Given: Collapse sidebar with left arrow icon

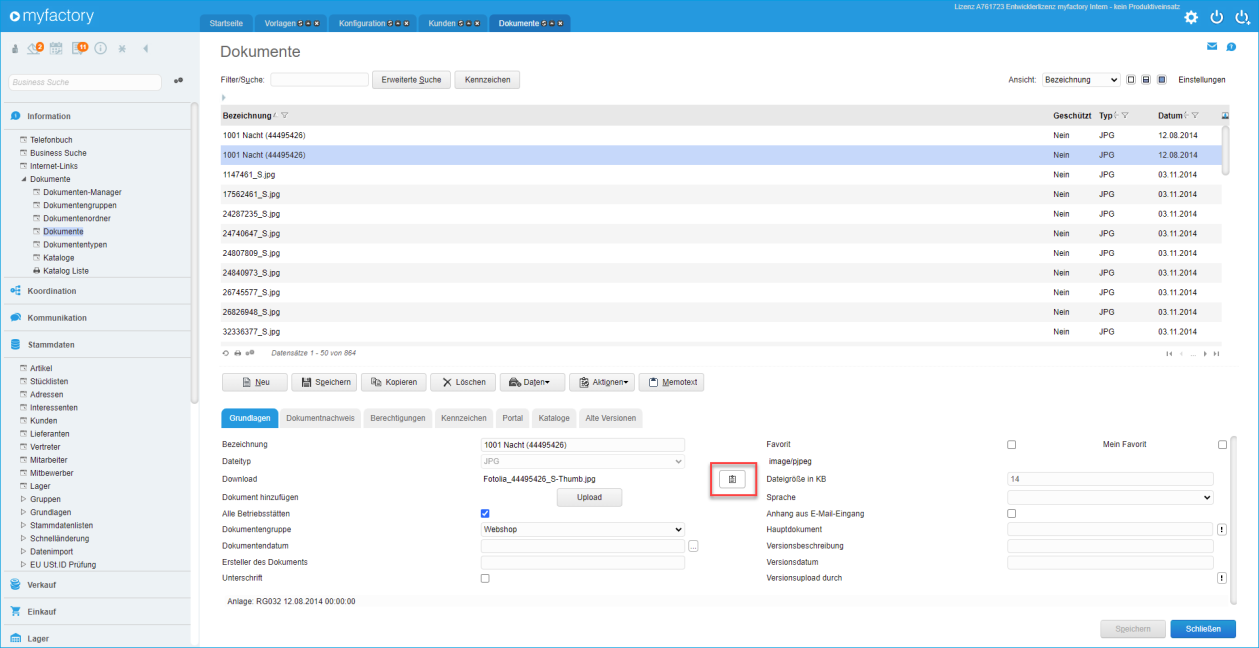Looking at the screenshot, I should [146, 48].
